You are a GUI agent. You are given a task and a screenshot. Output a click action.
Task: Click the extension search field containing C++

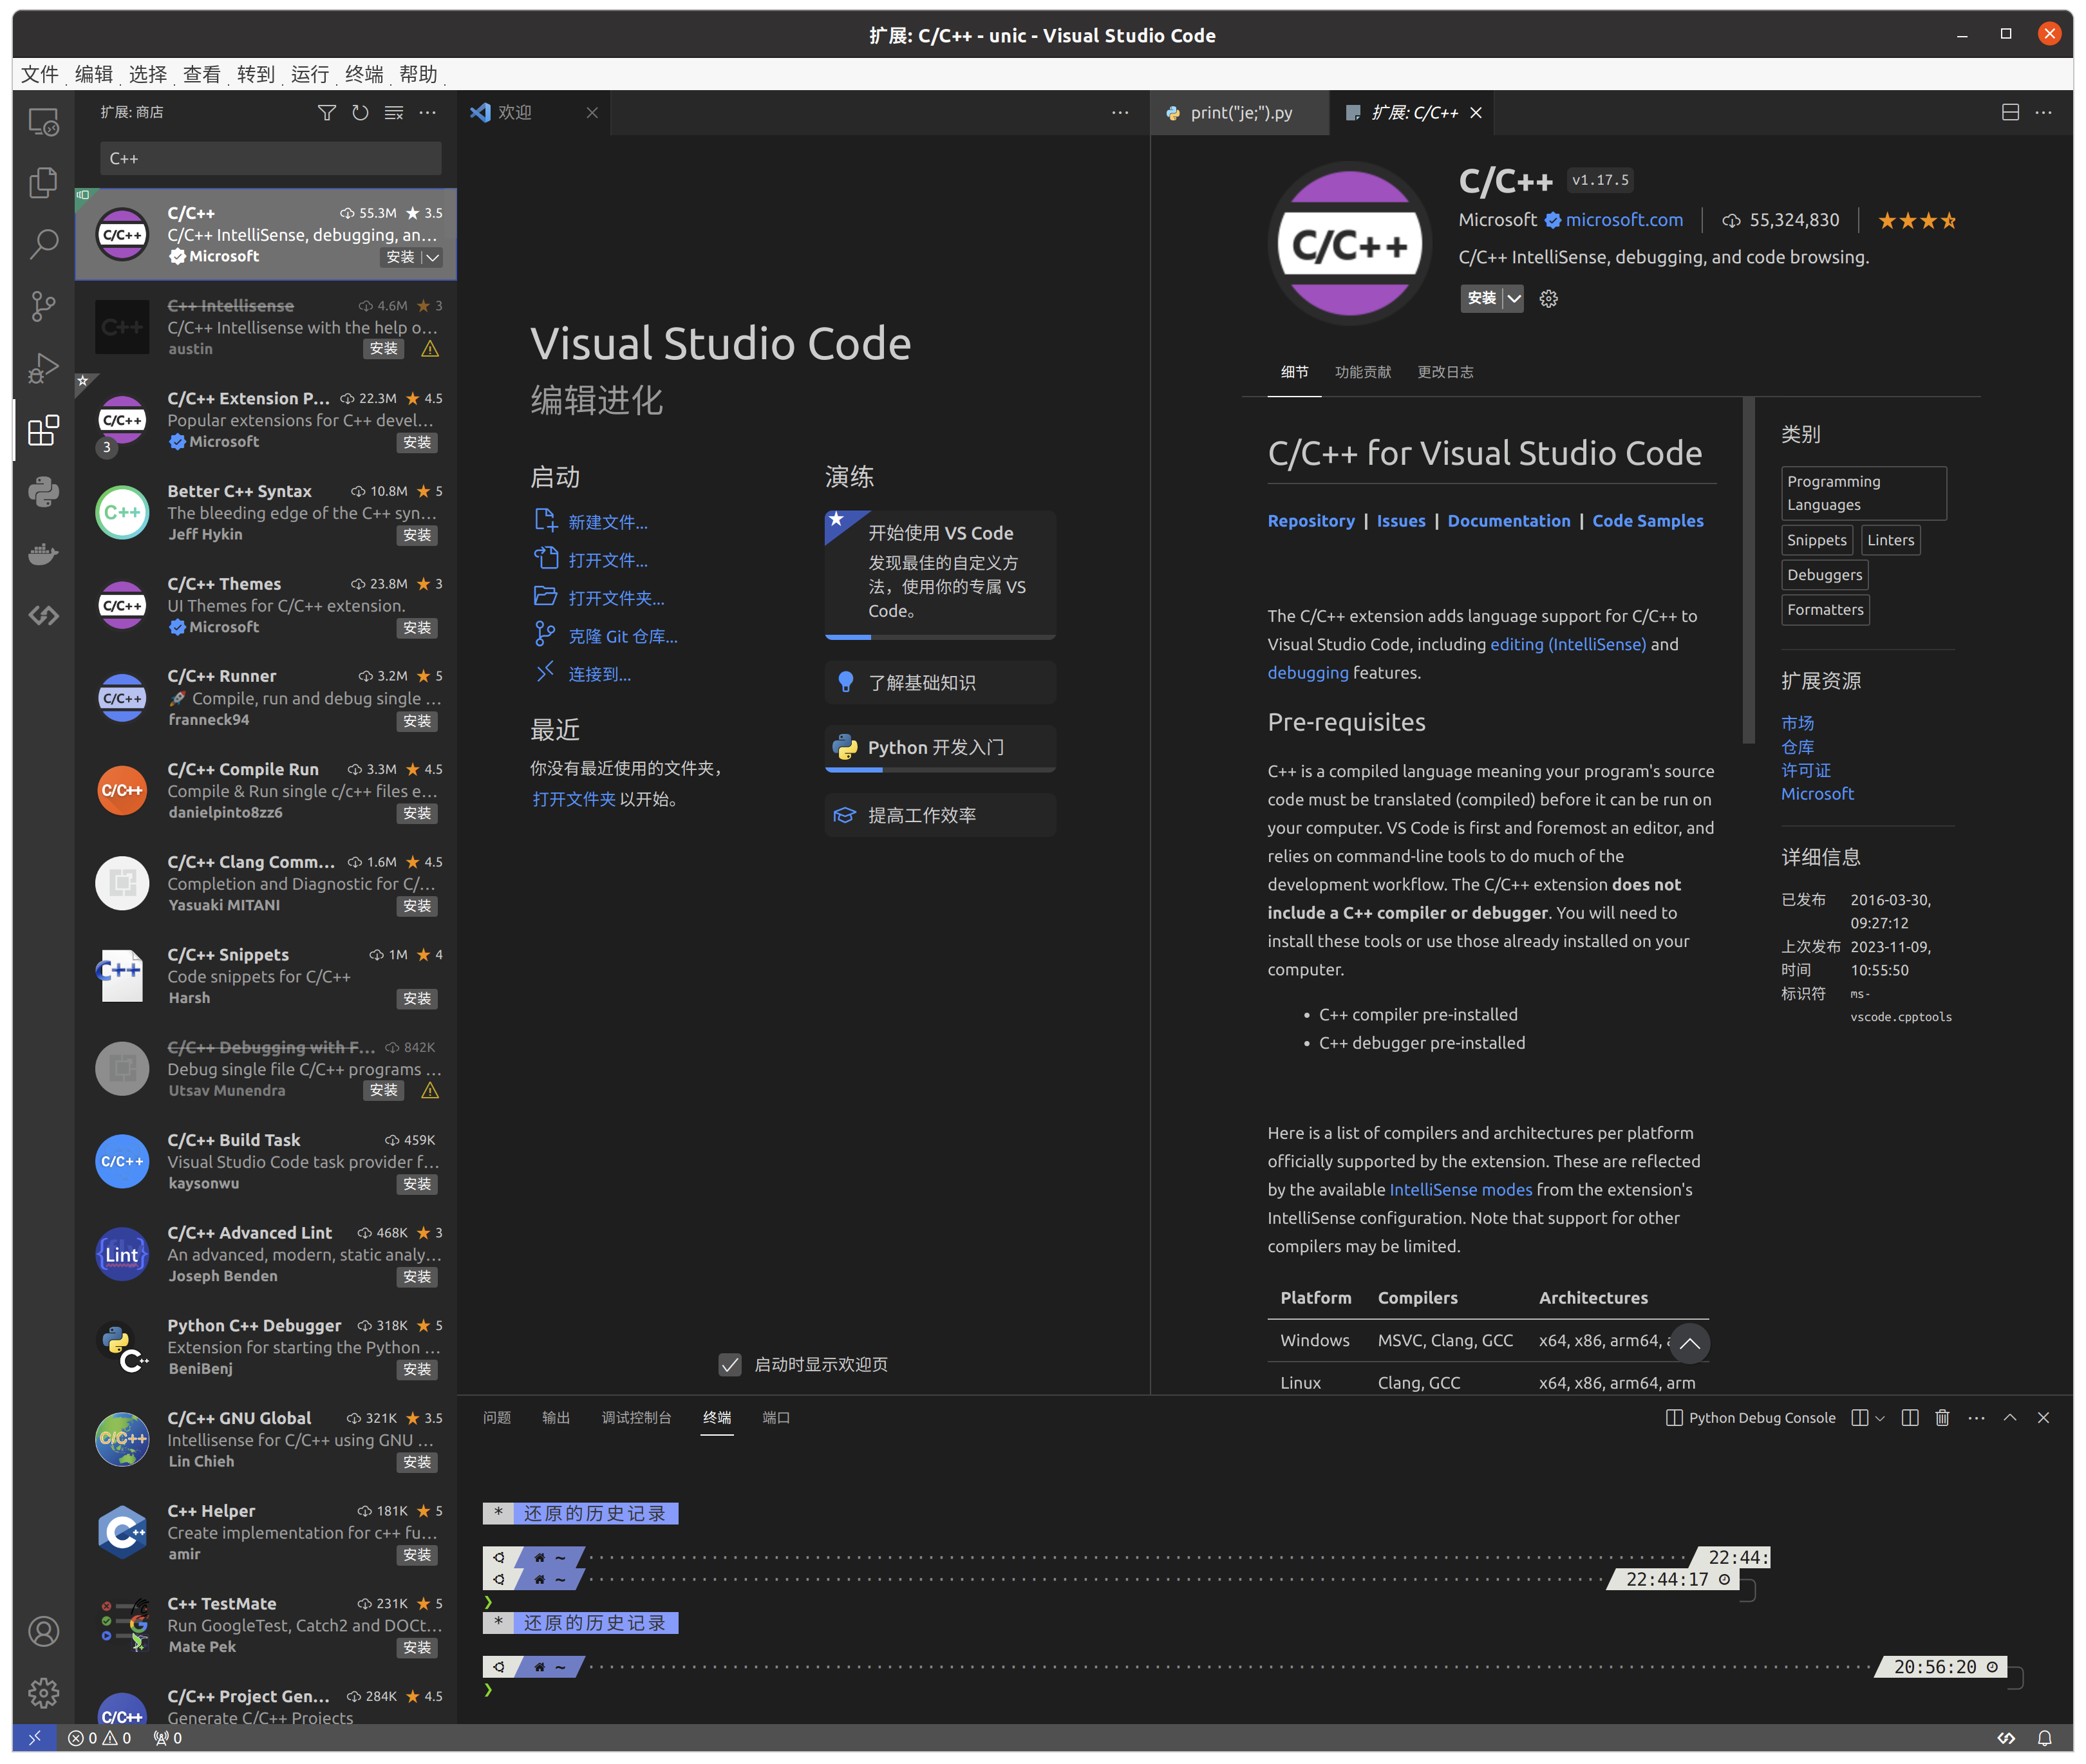pyautogui.click(x=271, y=158)
